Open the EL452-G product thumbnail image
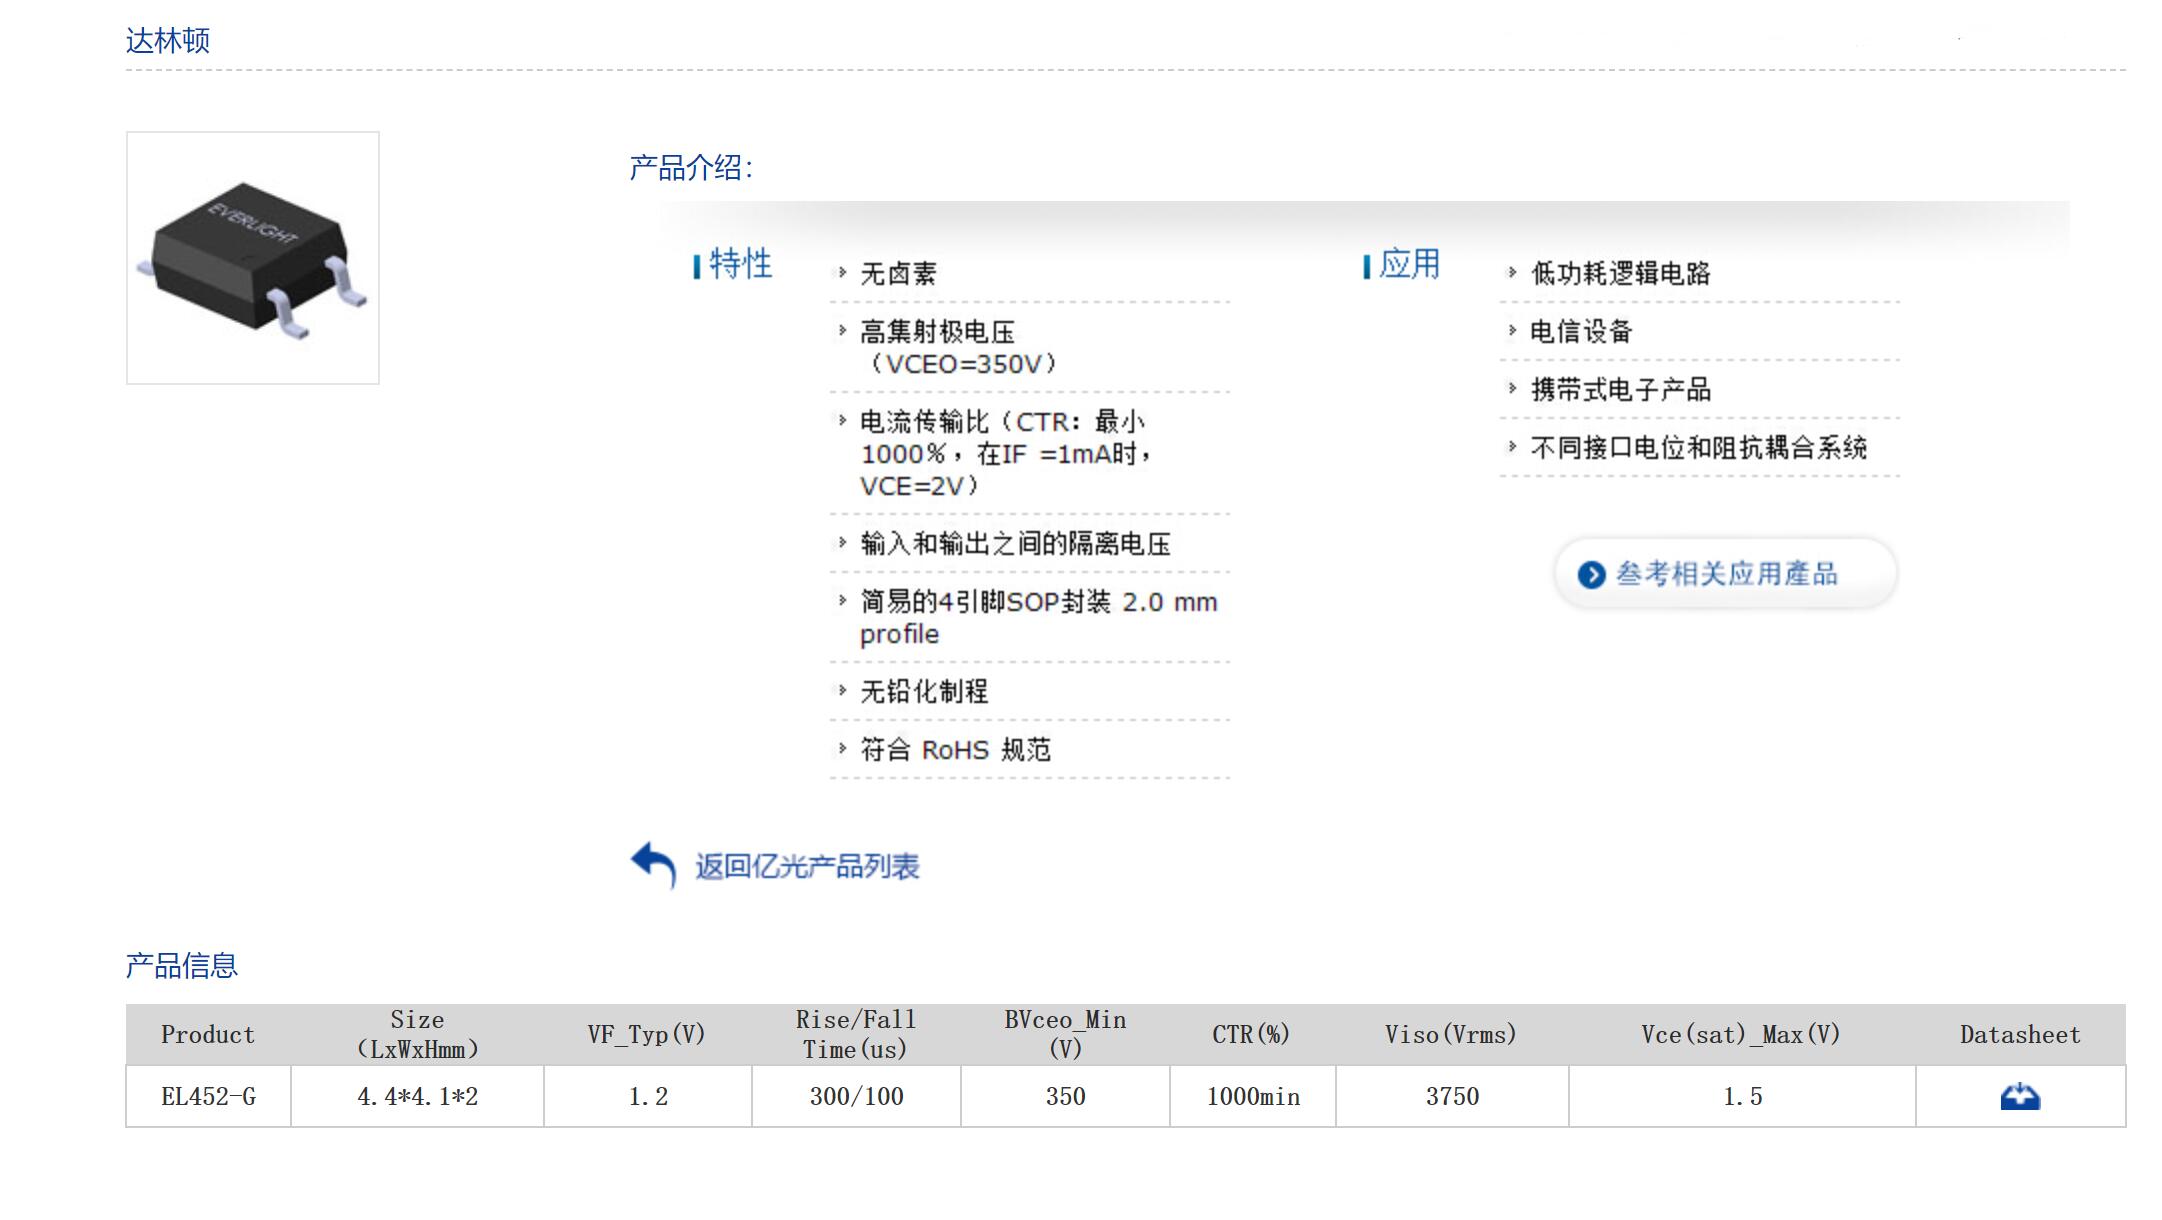This screenshot has height=1220, width=2162. click(253, 258)
